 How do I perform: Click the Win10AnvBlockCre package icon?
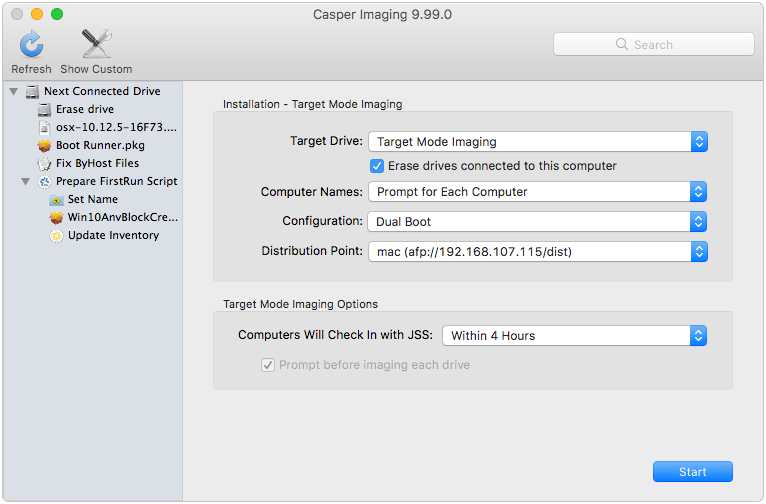(56, 218)
